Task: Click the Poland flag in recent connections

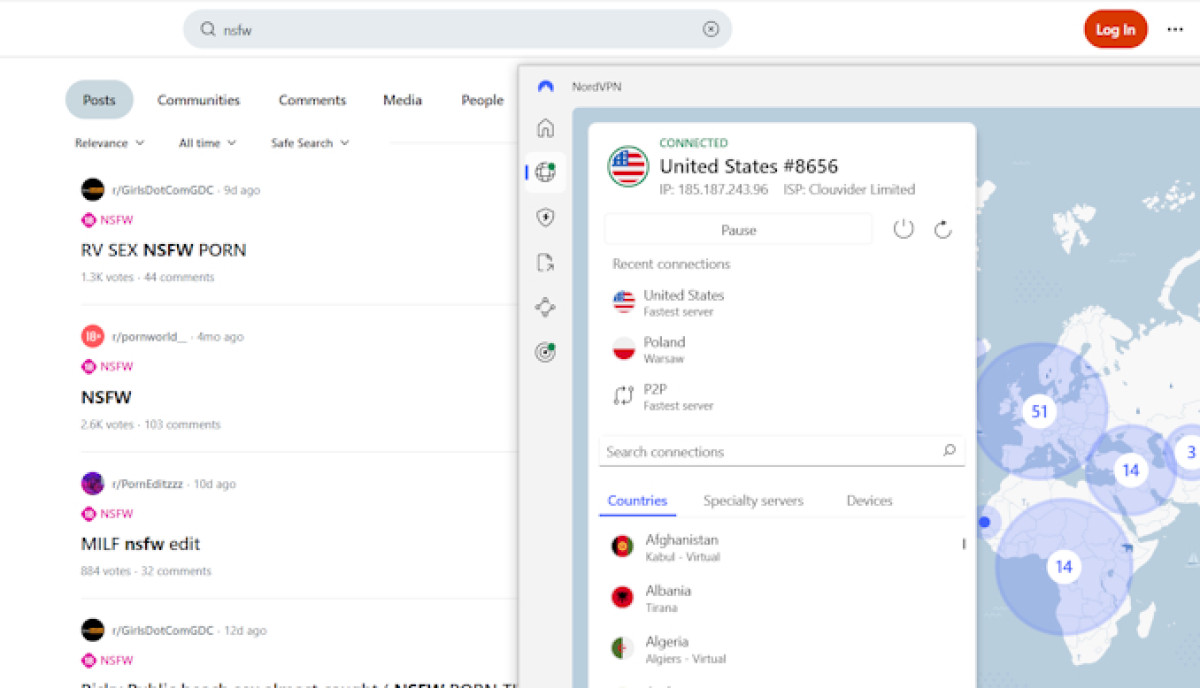Action: click(624, 349)
